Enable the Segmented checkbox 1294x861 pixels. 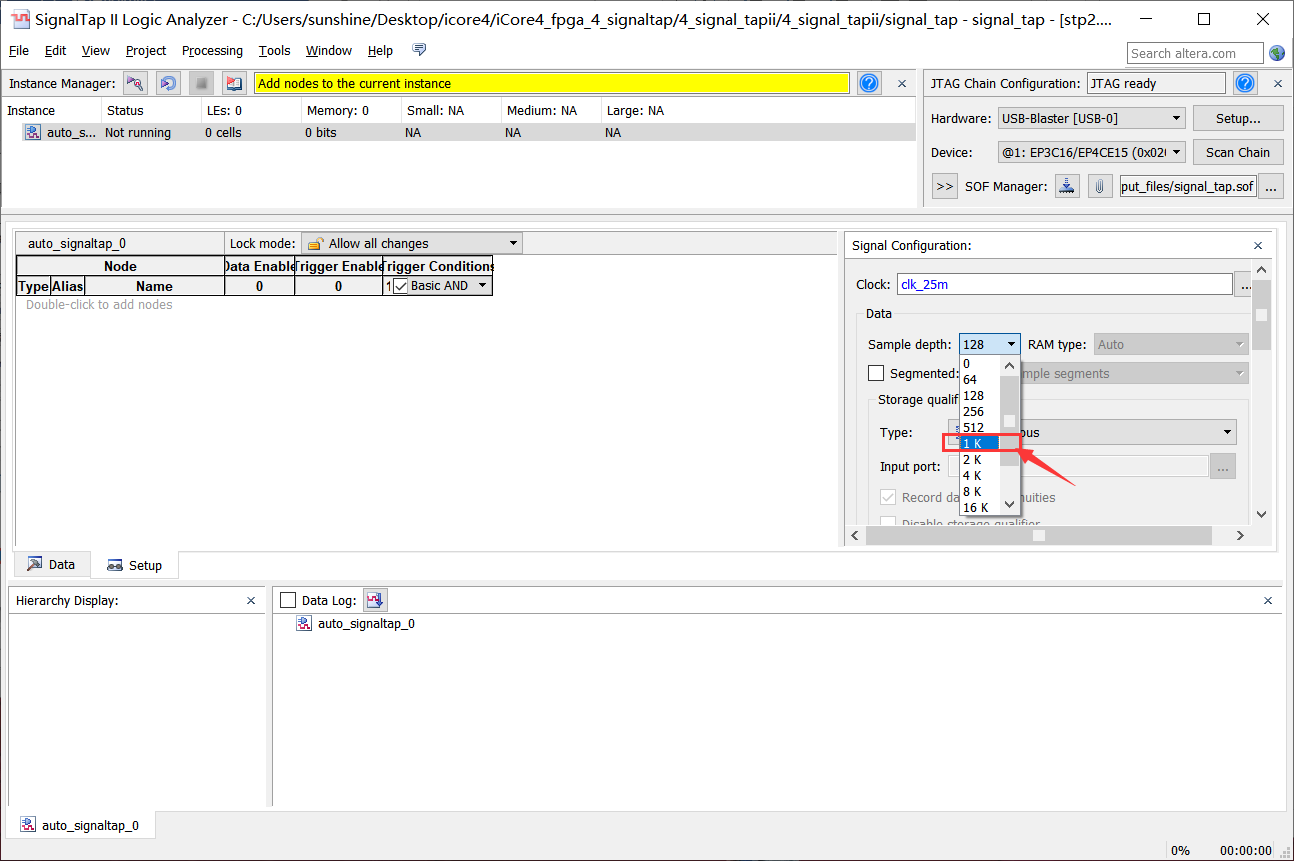click(876, 373)
